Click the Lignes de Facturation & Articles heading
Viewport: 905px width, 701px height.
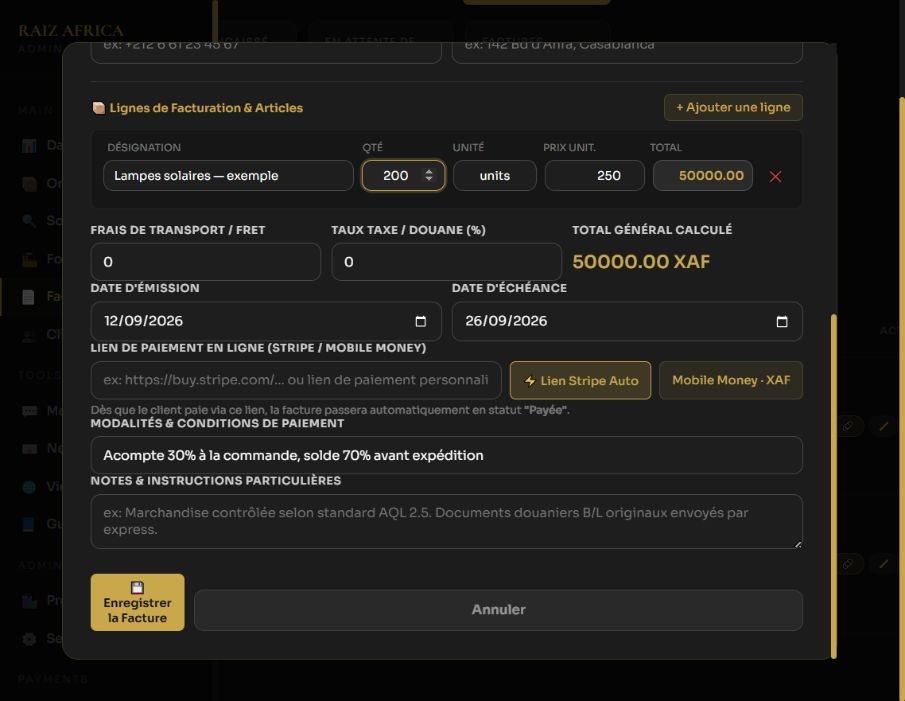[x=206, y=108]
